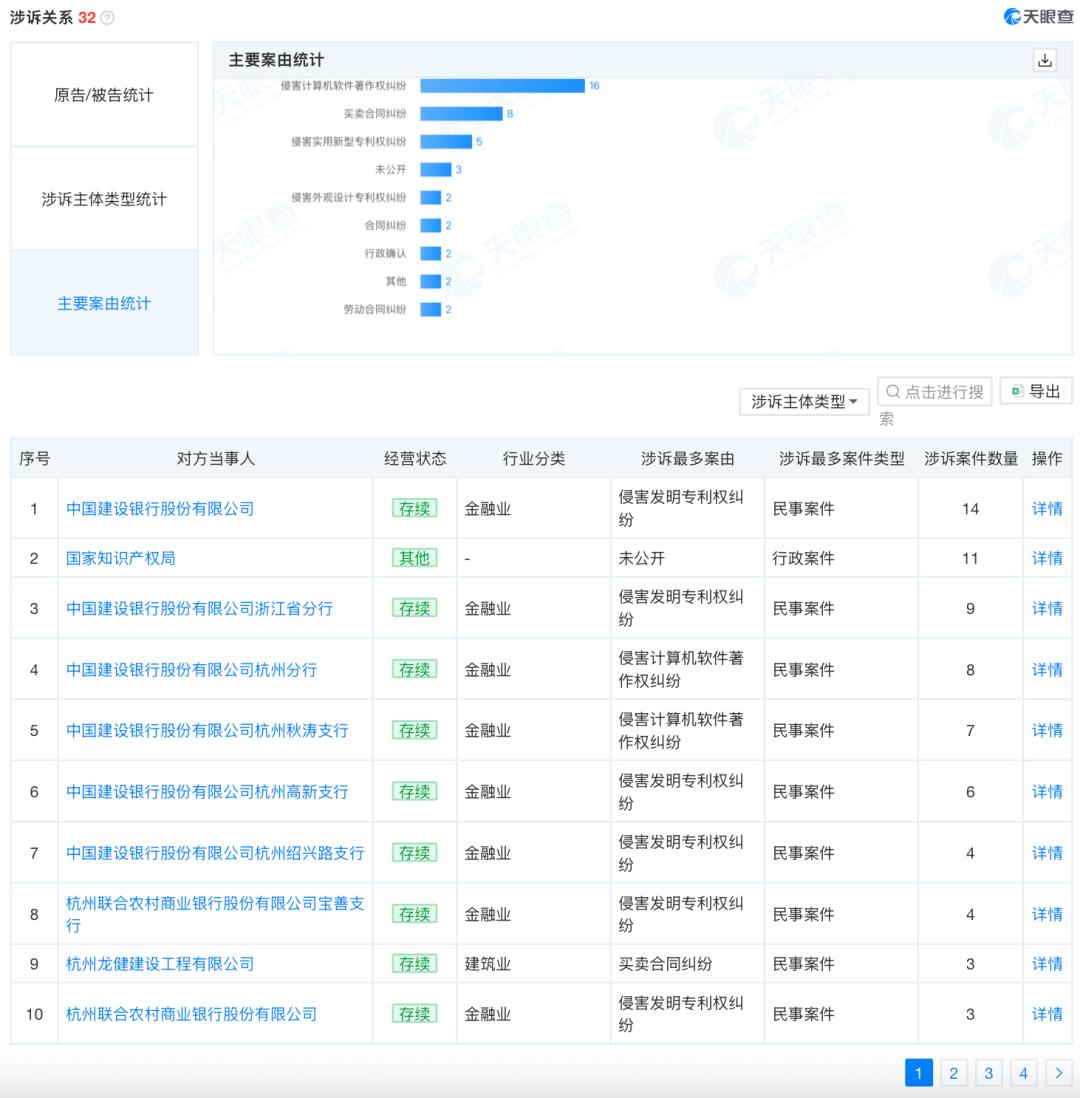The width and height of the screenshot is (1080, 1098).
Task: Open the 涉诉主体类型 dropdown filter
Action: tap(804, 401)
